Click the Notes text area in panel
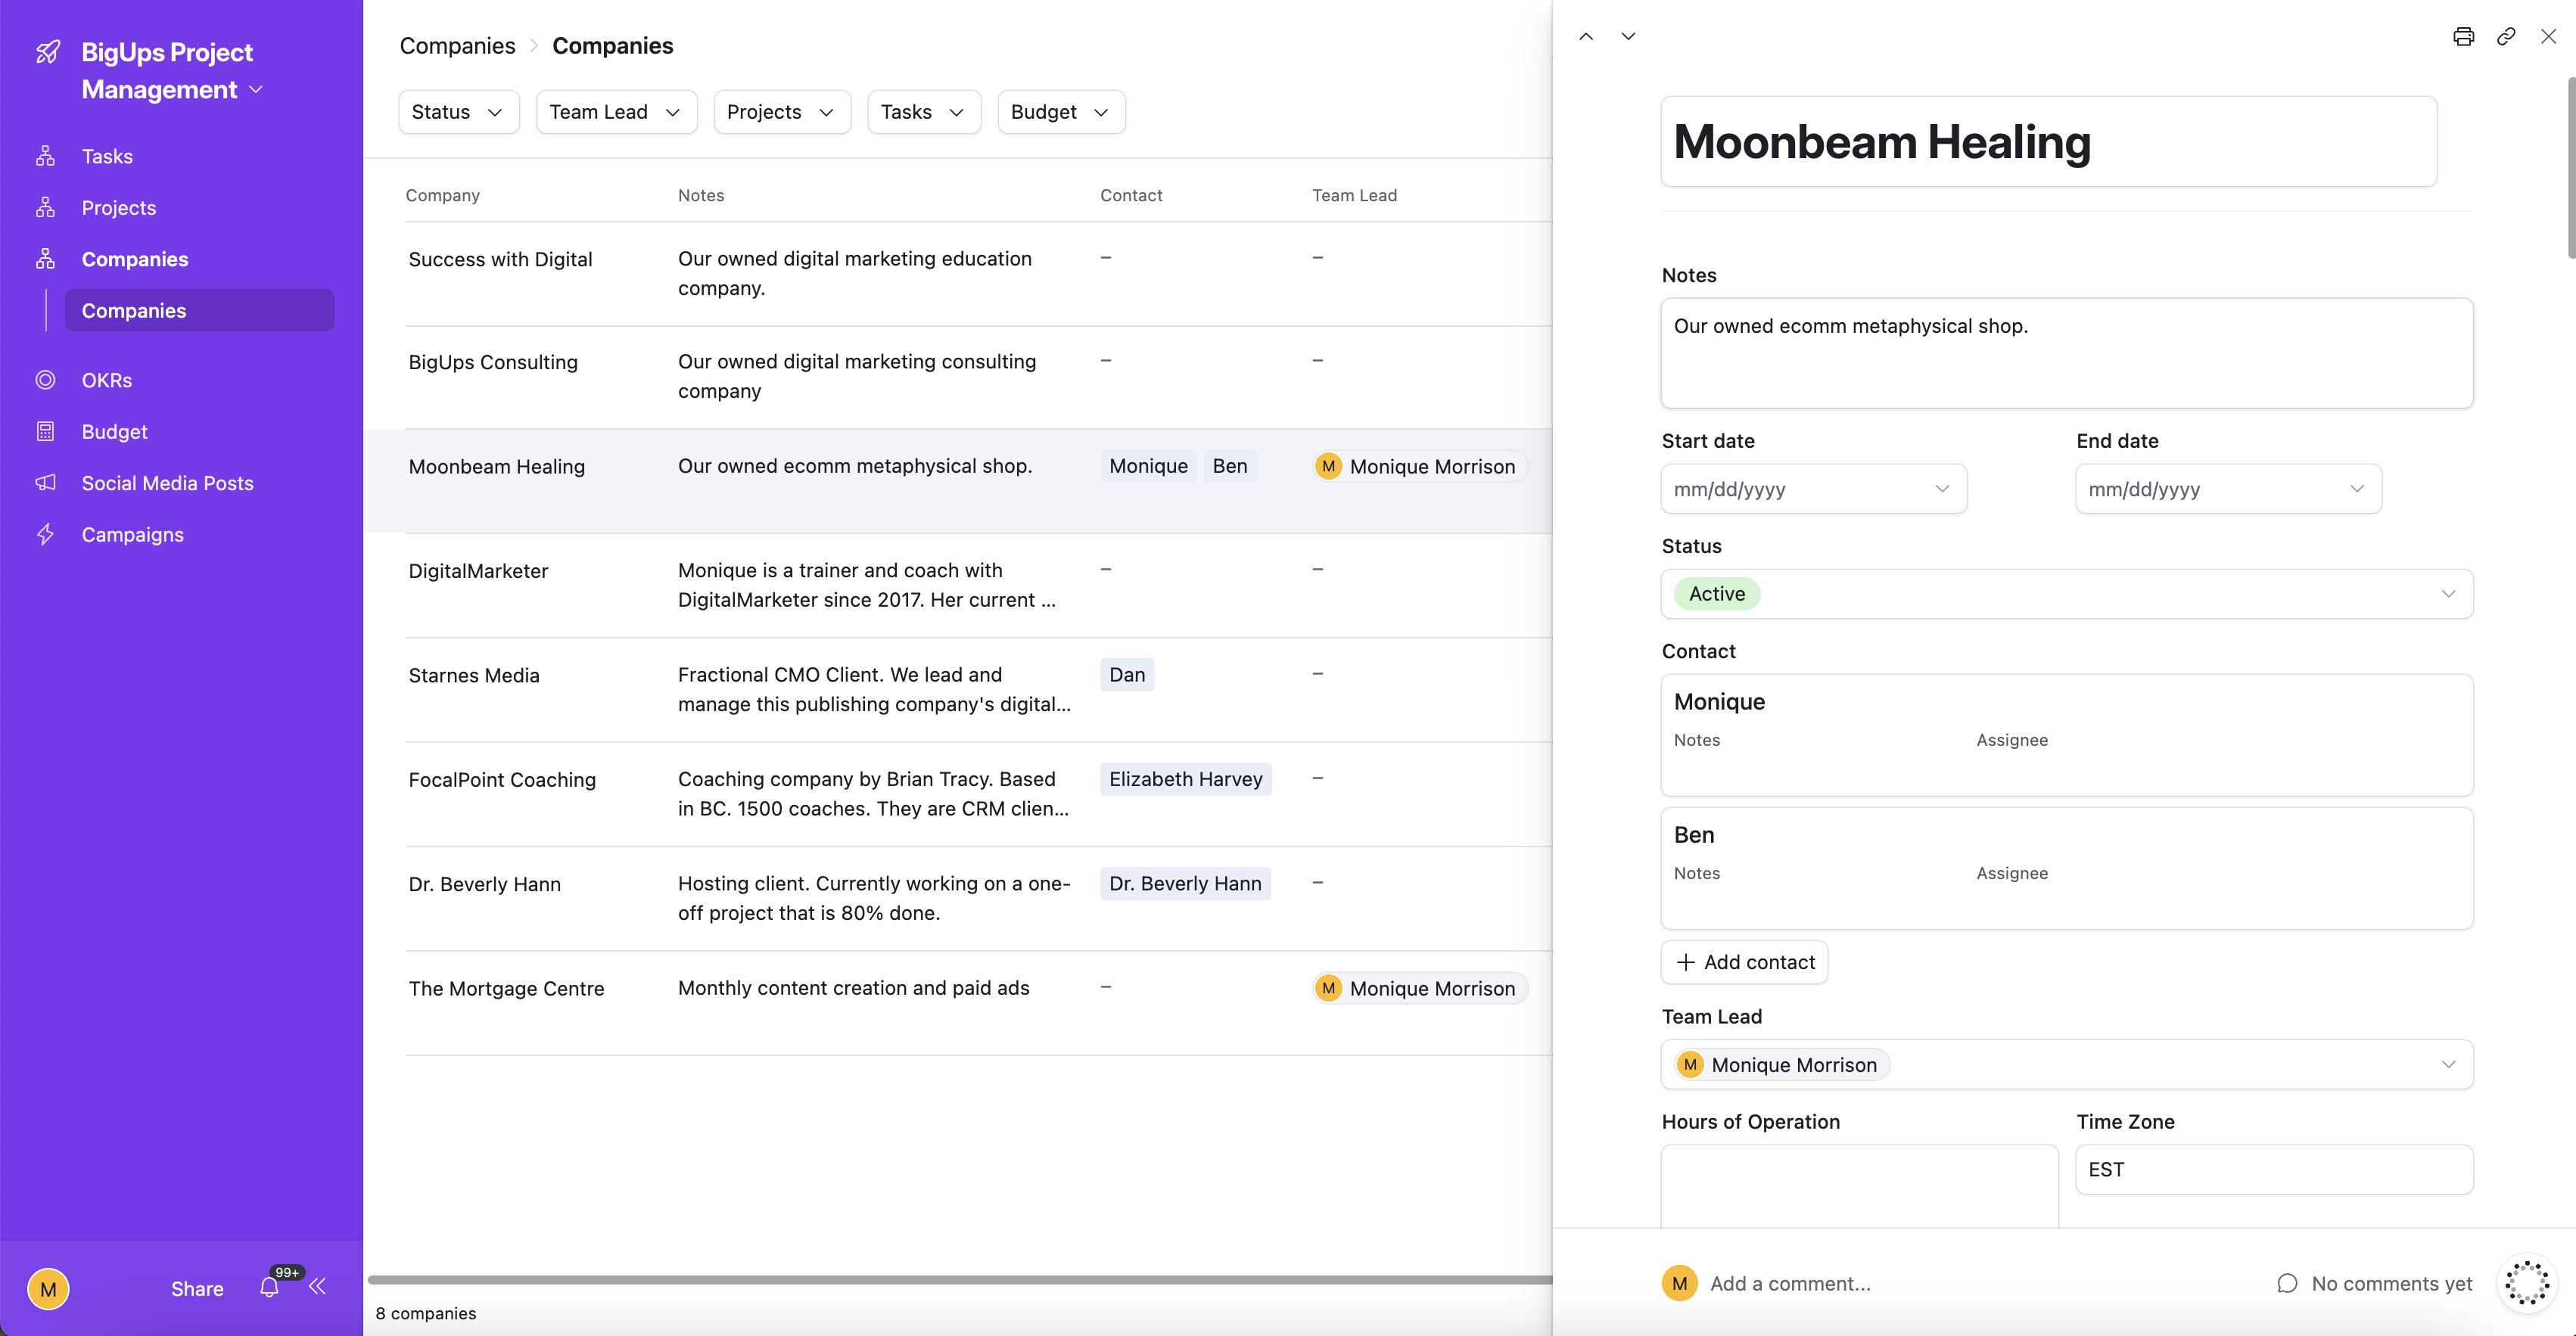 [x=2067, y=352]
